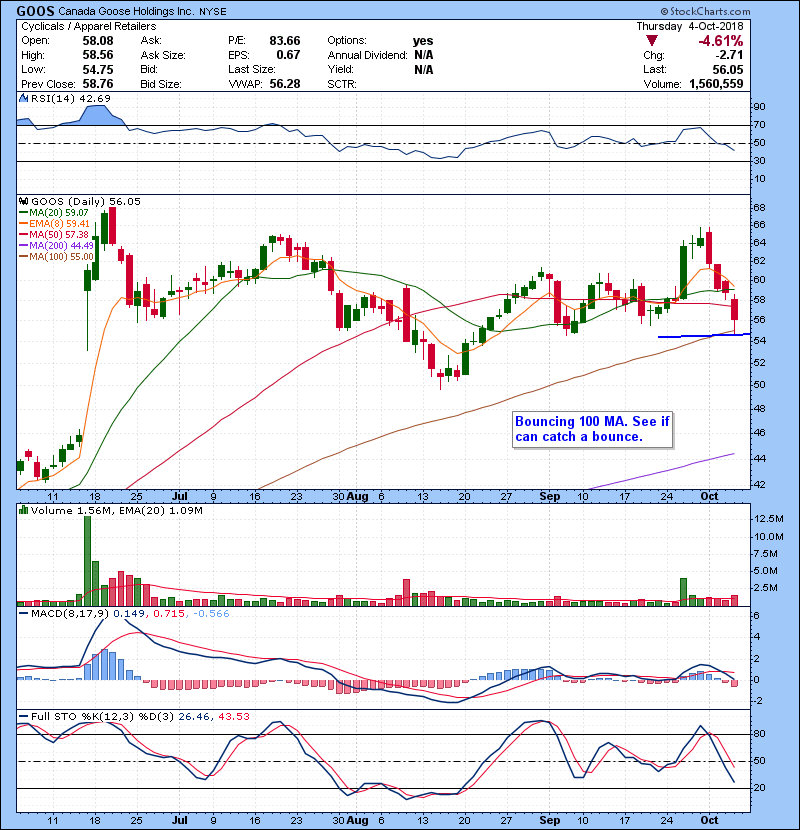Click the P/E value 83.66

pos(284,41)
